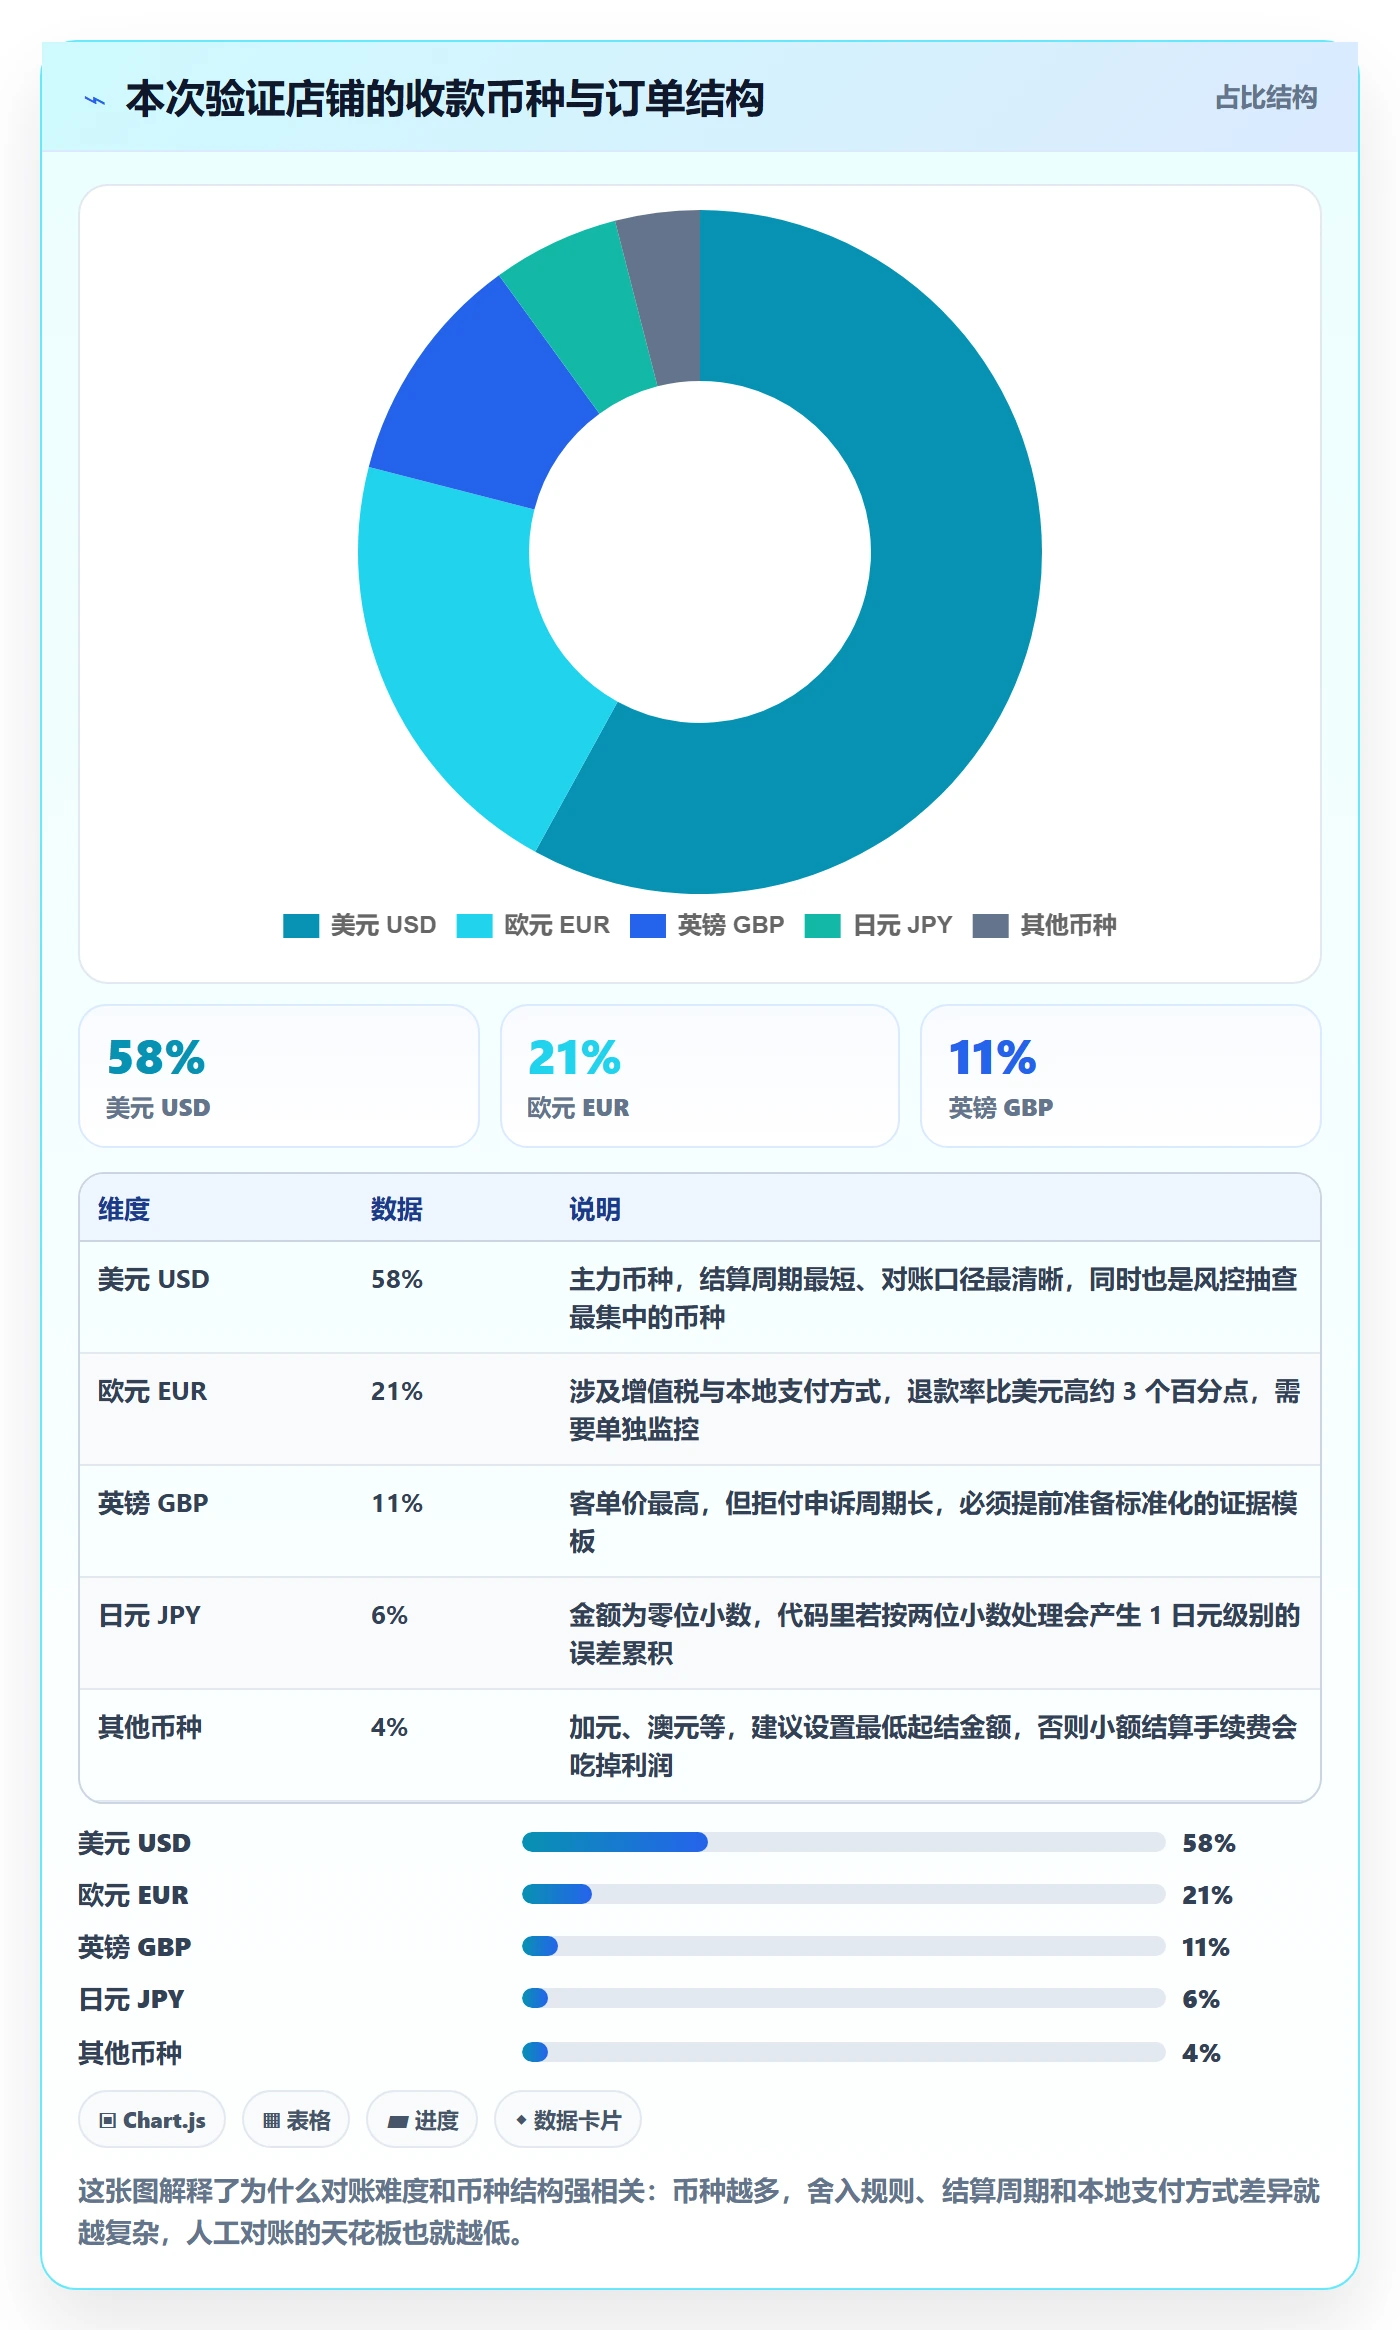
Task: Click 英镑 GBP cell in the table
Action: pos(153,1503)
